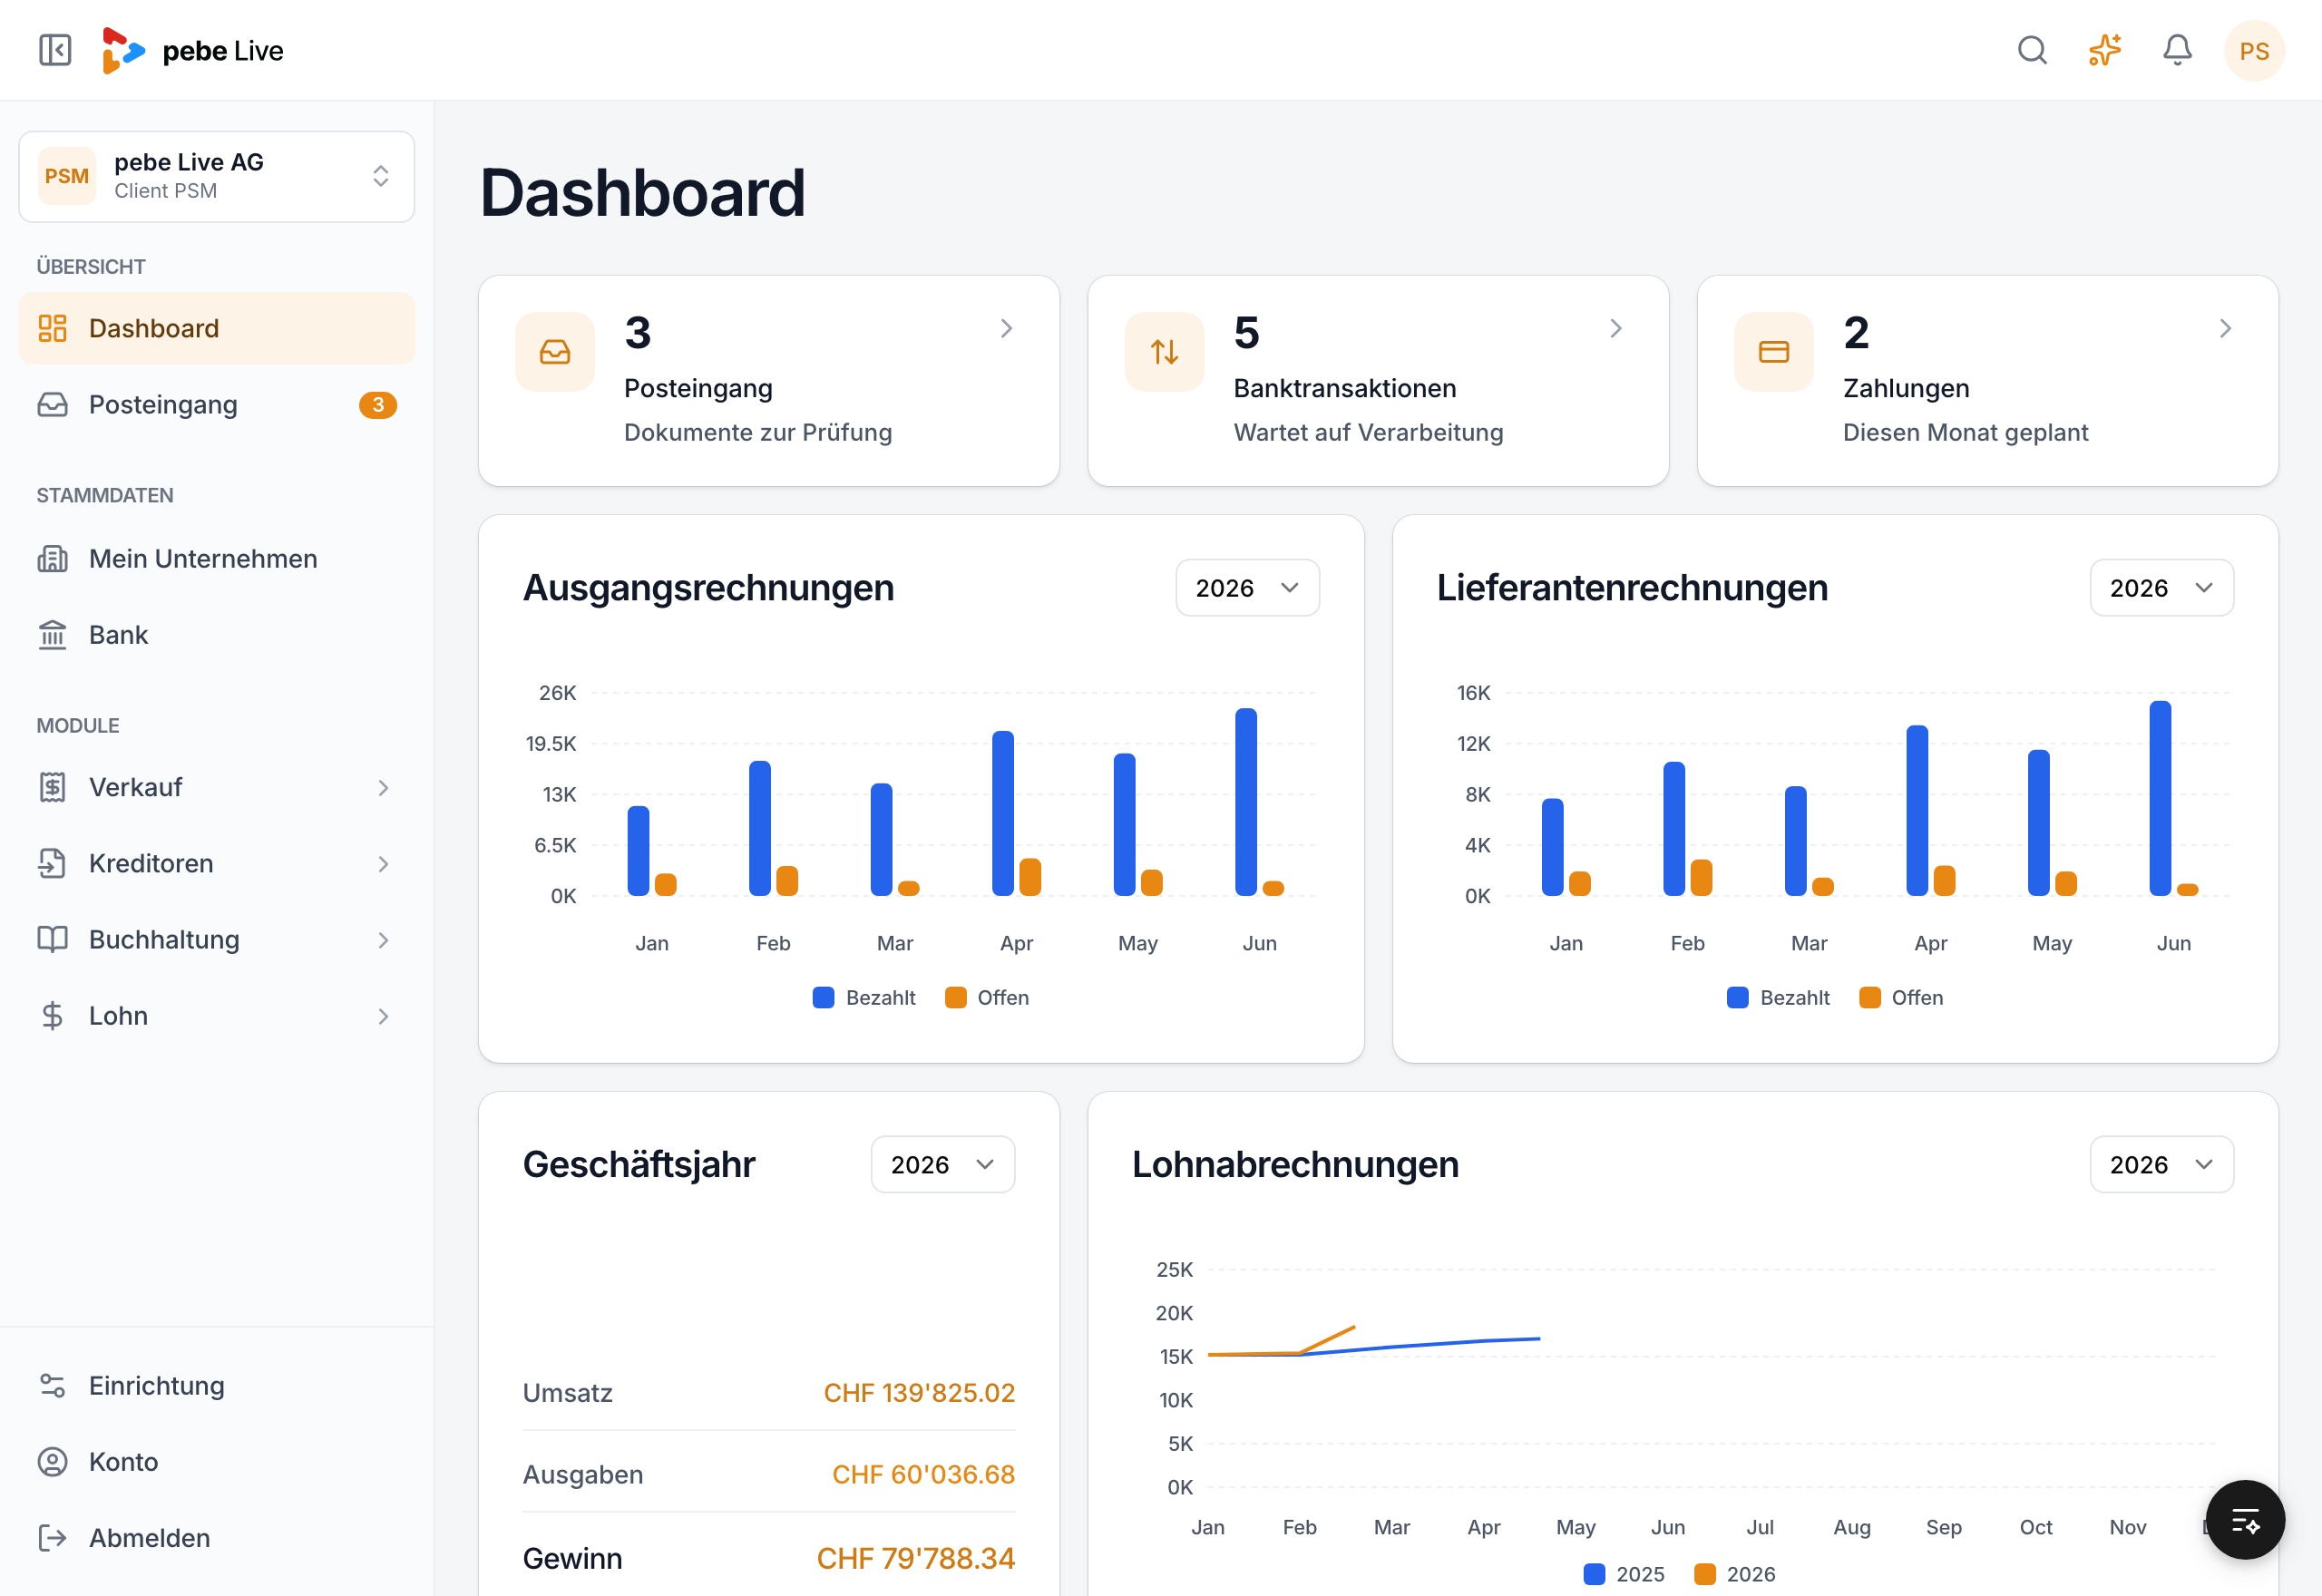The width and height of the screenshot is (2322, 1596).
Task: Click the Verkauf receipt icon
Action: tap(52, 787)
